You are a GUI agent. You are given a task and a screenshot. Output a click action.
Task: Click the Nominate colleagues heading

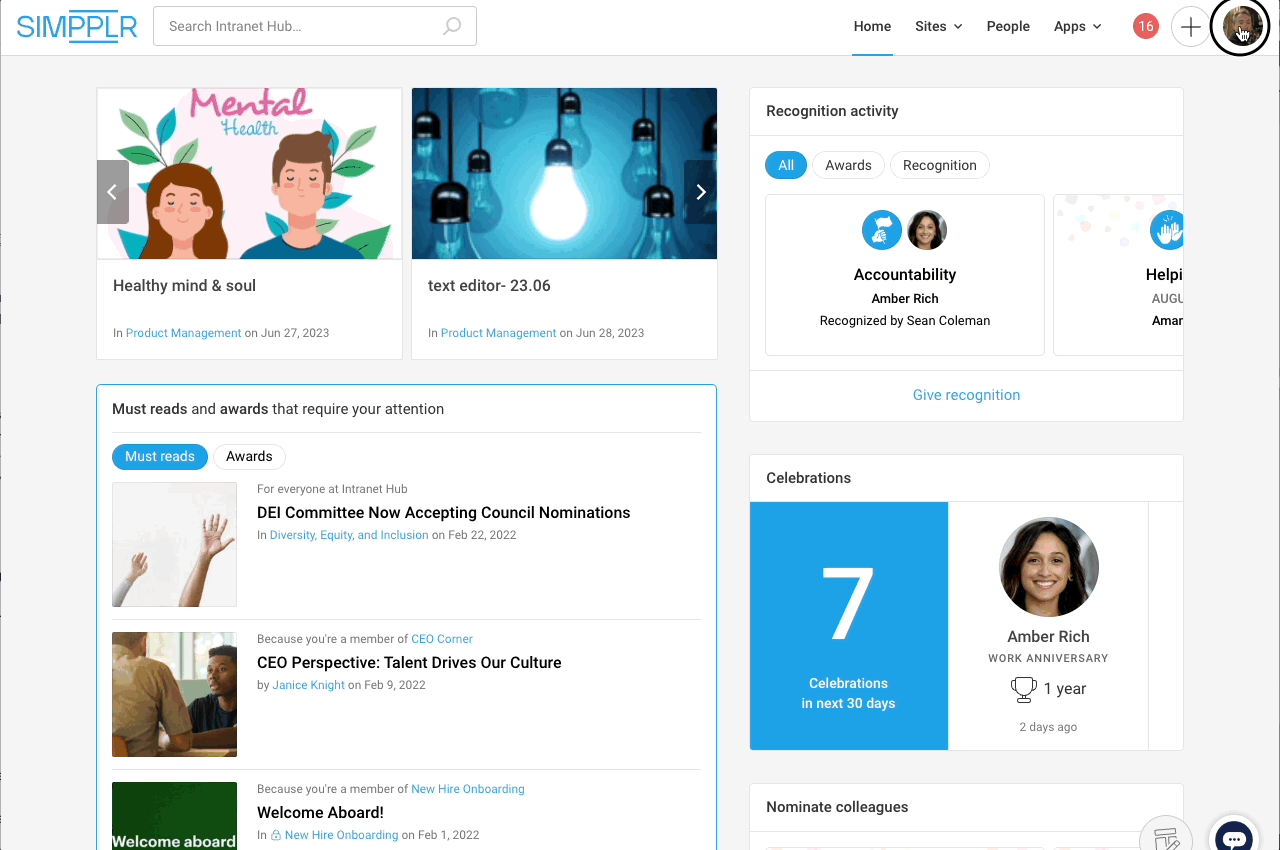tap(837, 807)
